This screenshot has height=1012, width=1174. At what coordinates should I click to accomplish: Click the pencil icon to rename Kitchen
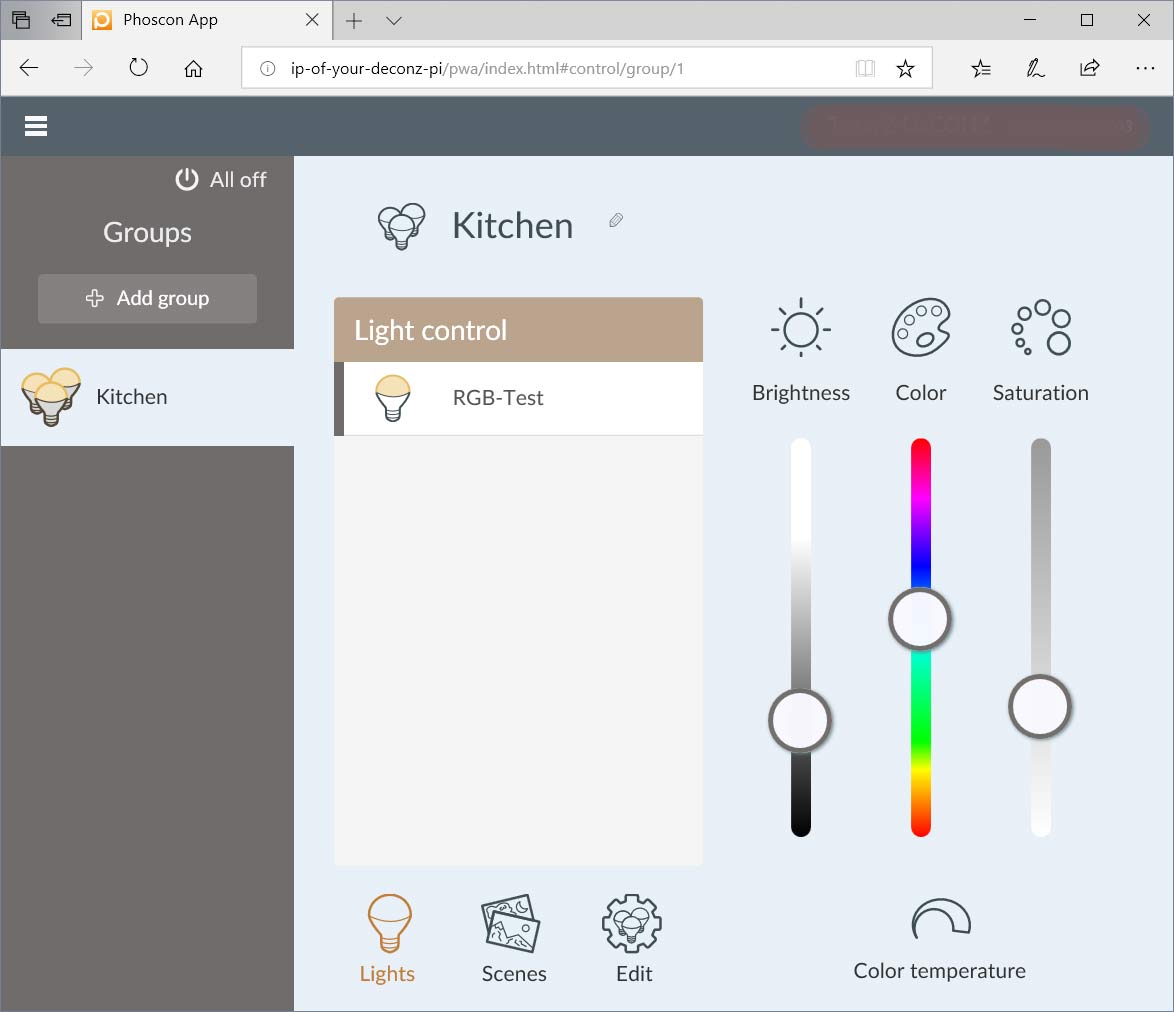click(x=615, y=220)
